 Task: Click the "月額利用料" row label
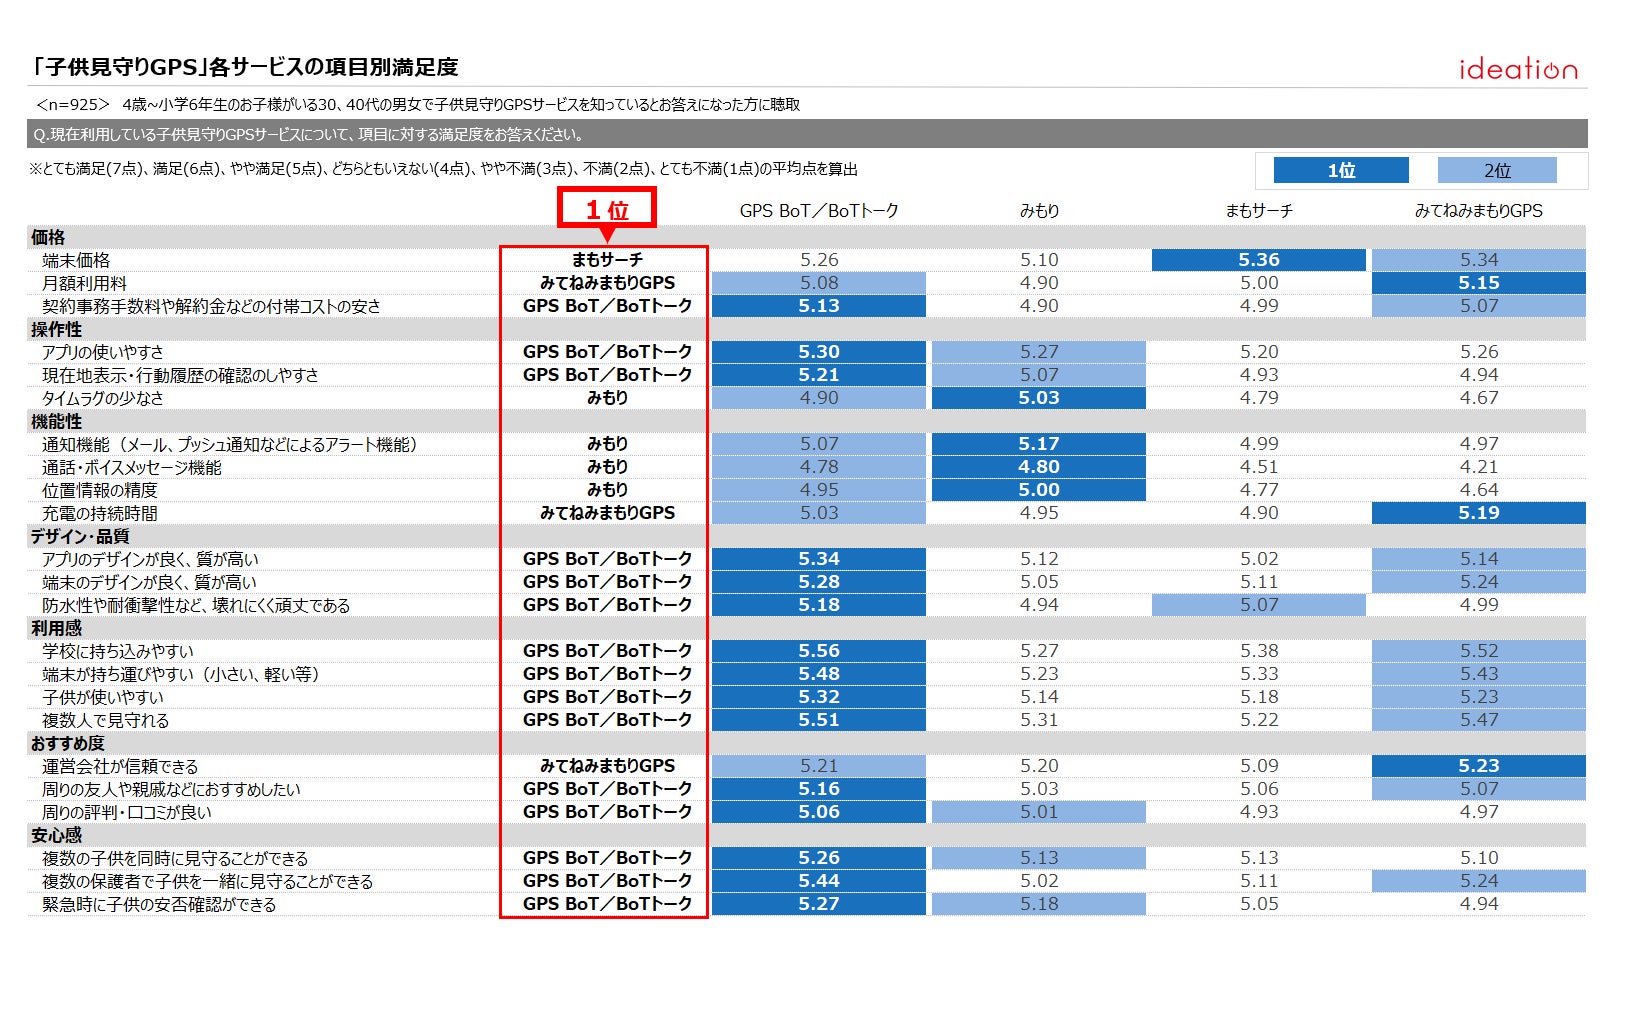coord(84,283)
